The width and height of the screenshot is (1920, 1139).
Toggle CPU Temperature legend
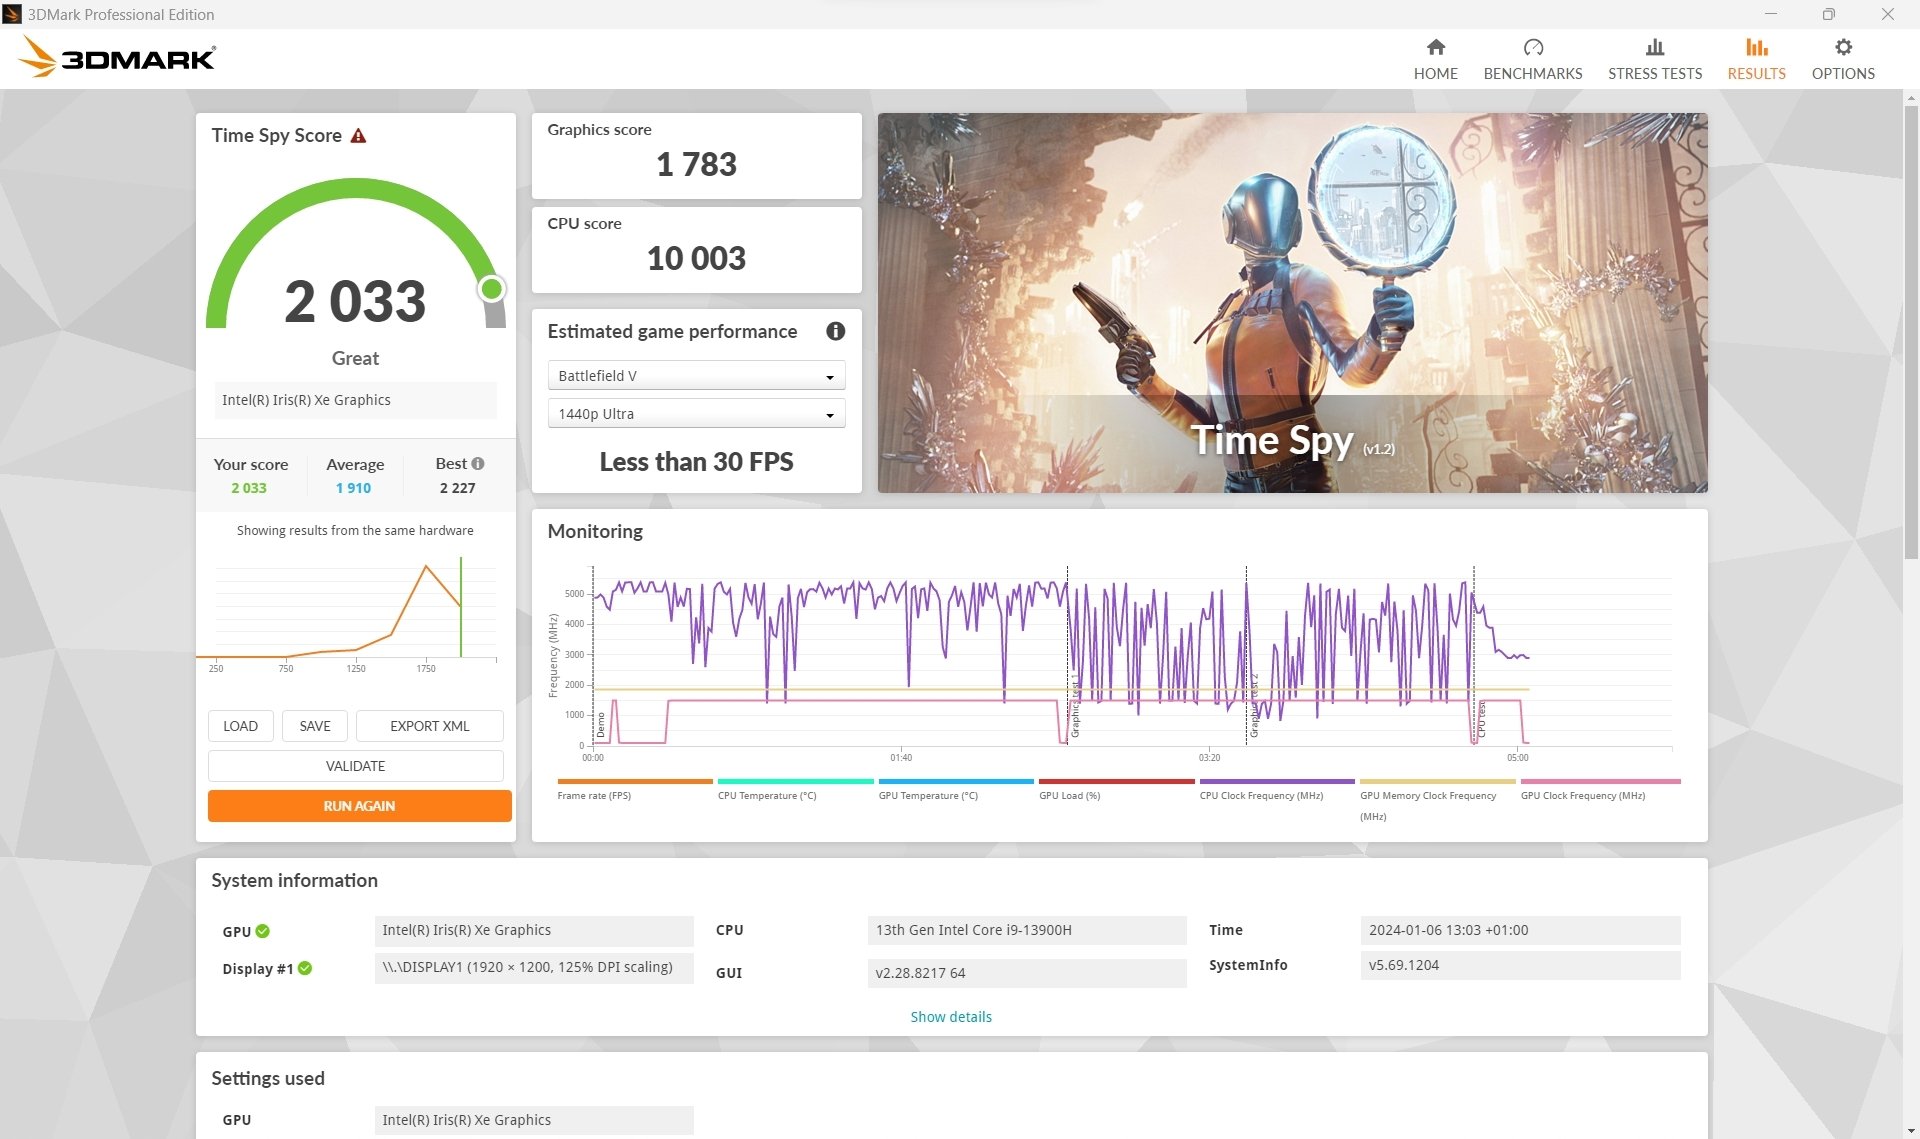coord(795,790)
